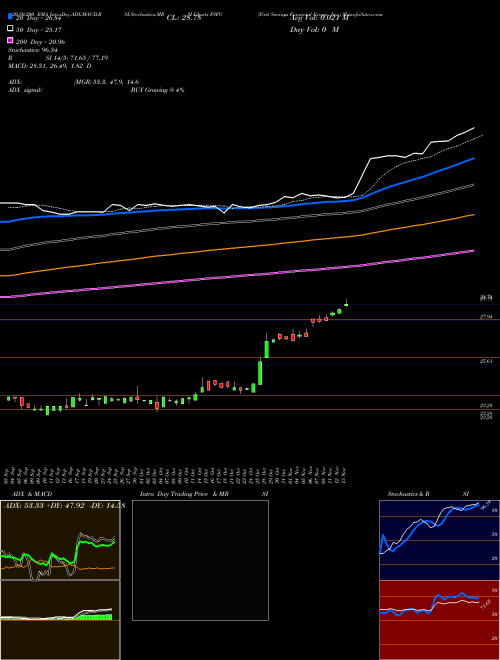This screenshot has height=660, width=500.
Task: Click the magenta 200 Day legend swatch
Action: 11,40
